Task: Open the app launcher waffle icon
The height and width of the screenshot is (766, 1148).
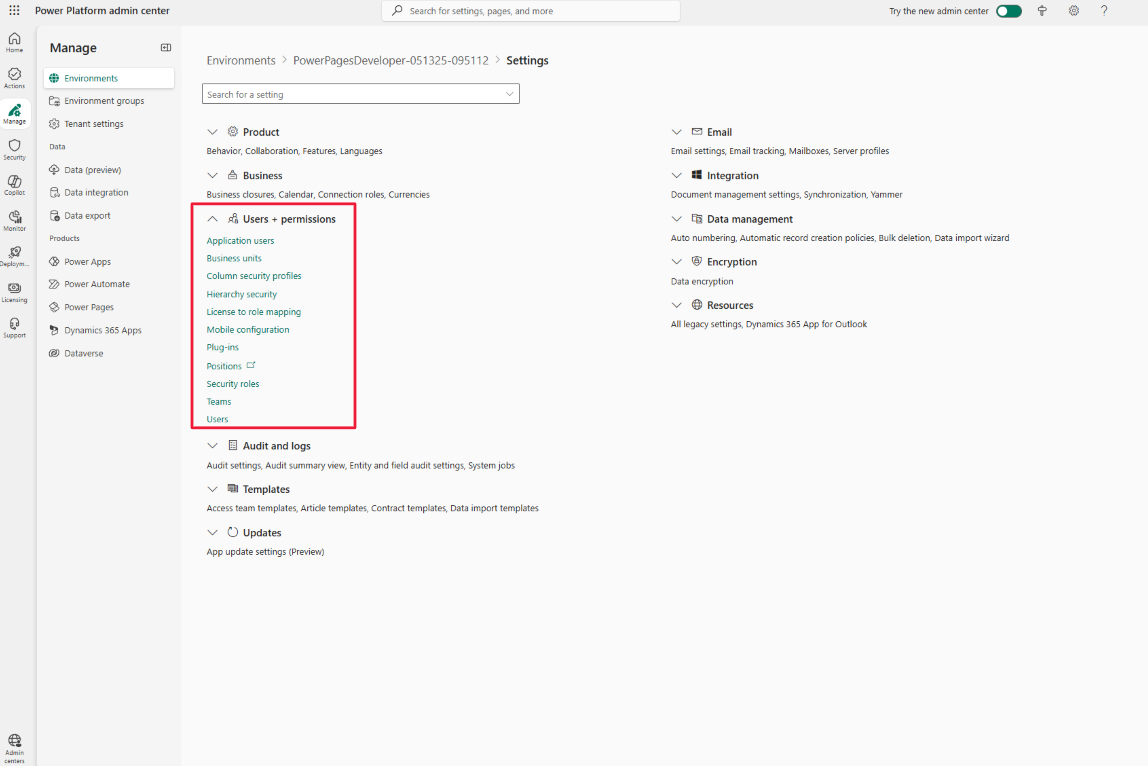Action: 14,11
